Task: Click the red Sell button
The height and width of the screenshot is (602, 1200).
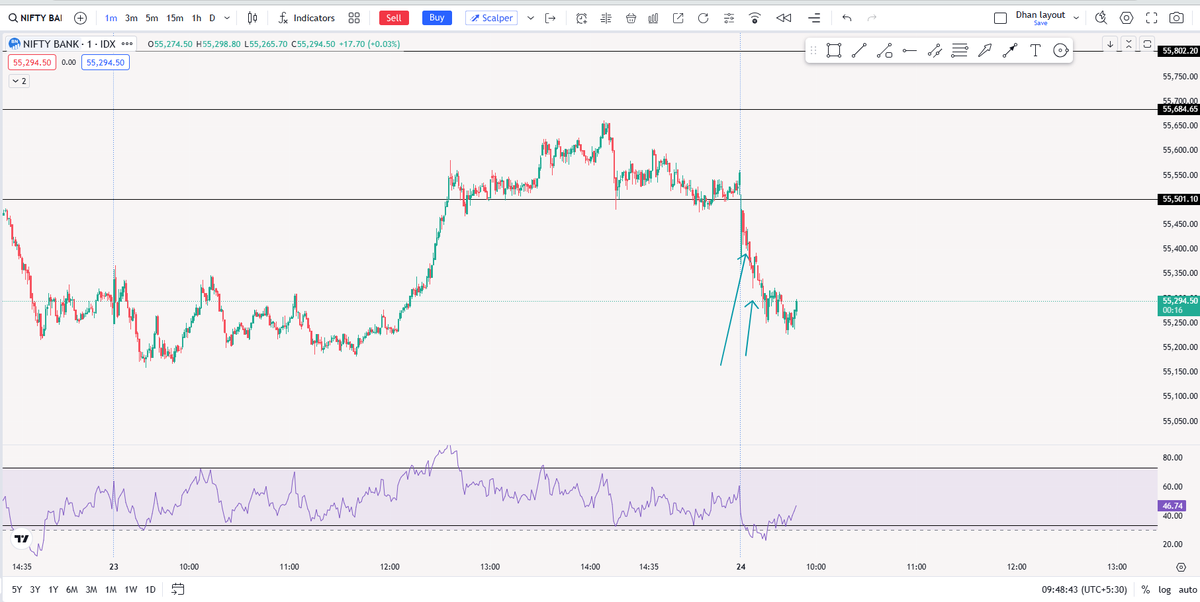Action: pyautogui.click(x=394, y=18)
